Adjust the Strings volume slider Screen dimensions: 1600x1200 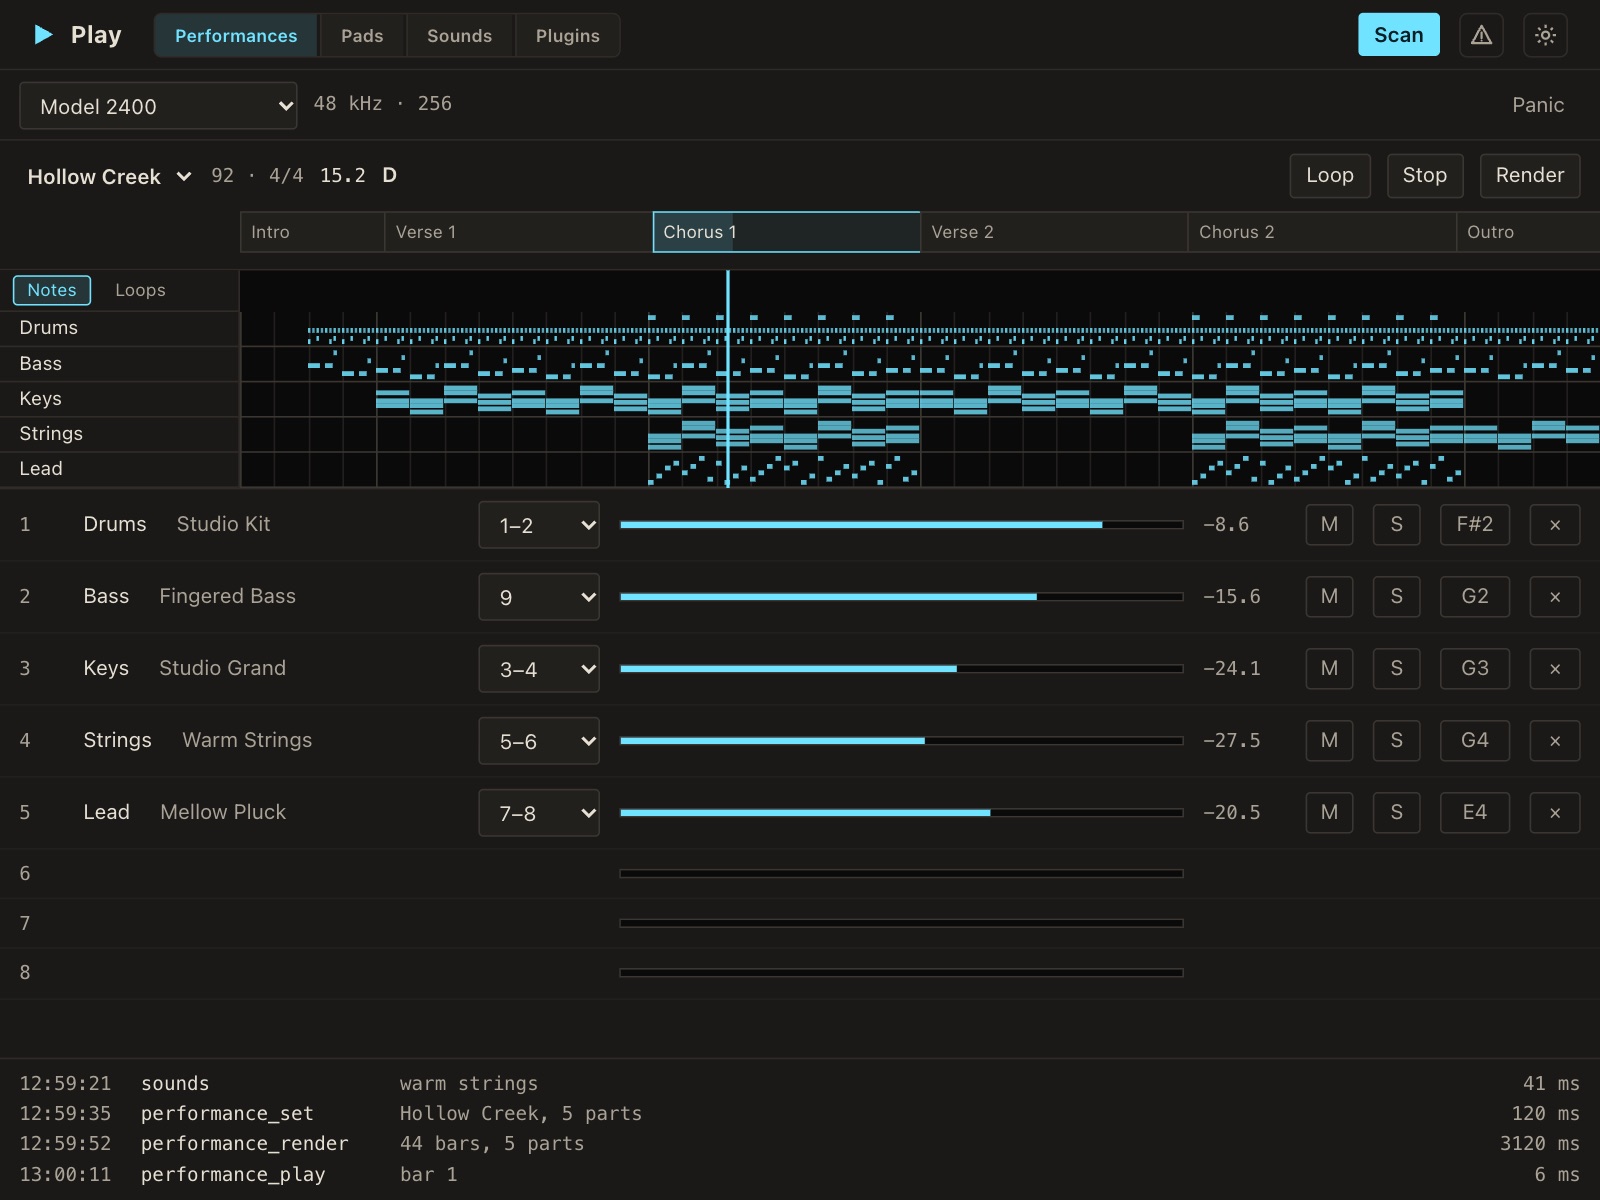901,741
